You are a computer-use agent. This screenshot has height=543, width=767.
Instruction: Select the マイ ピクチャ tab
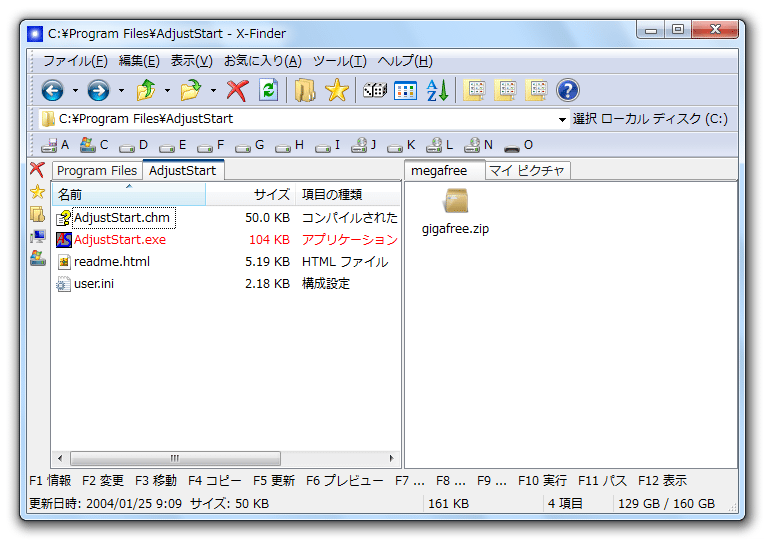point(527,171)
